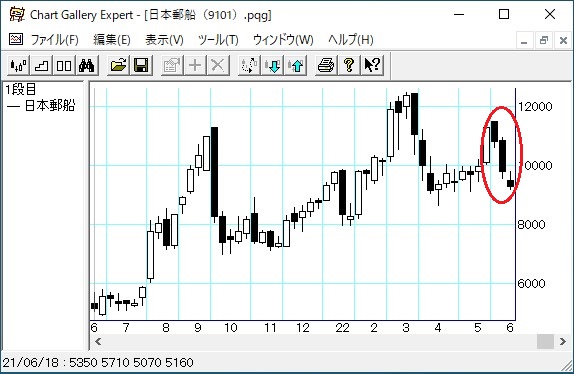
Task: Click the blue up arrow icon
Action: (x=295, y=66)
